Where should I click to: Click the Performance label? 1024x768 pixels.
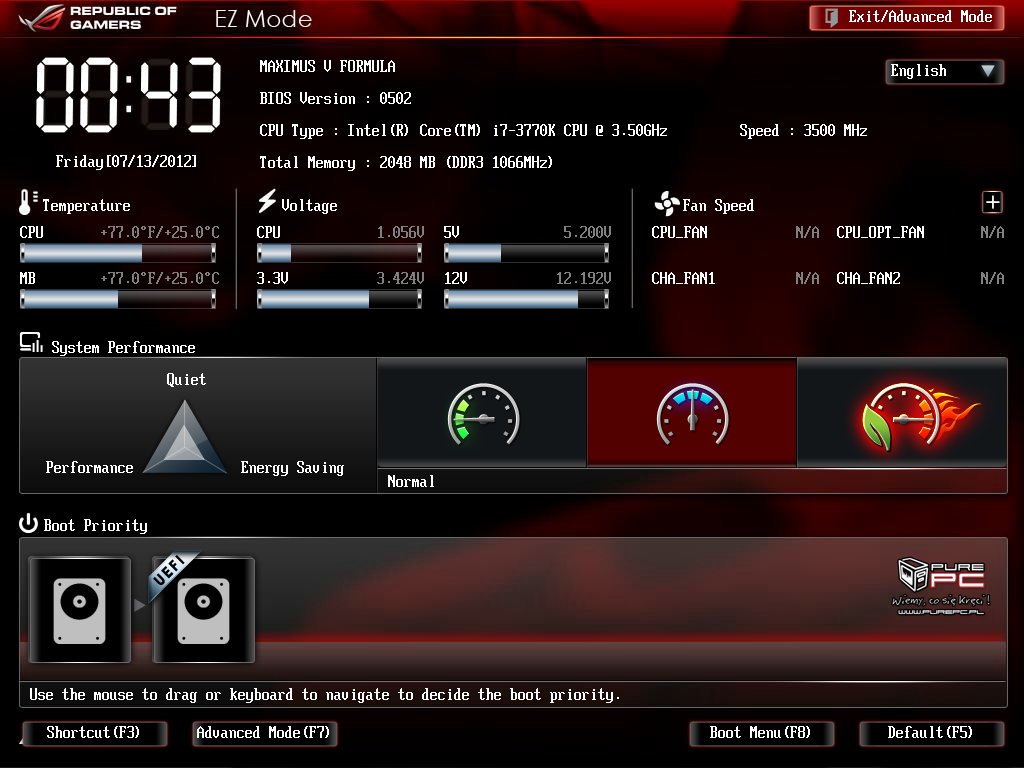coord(89,468)
